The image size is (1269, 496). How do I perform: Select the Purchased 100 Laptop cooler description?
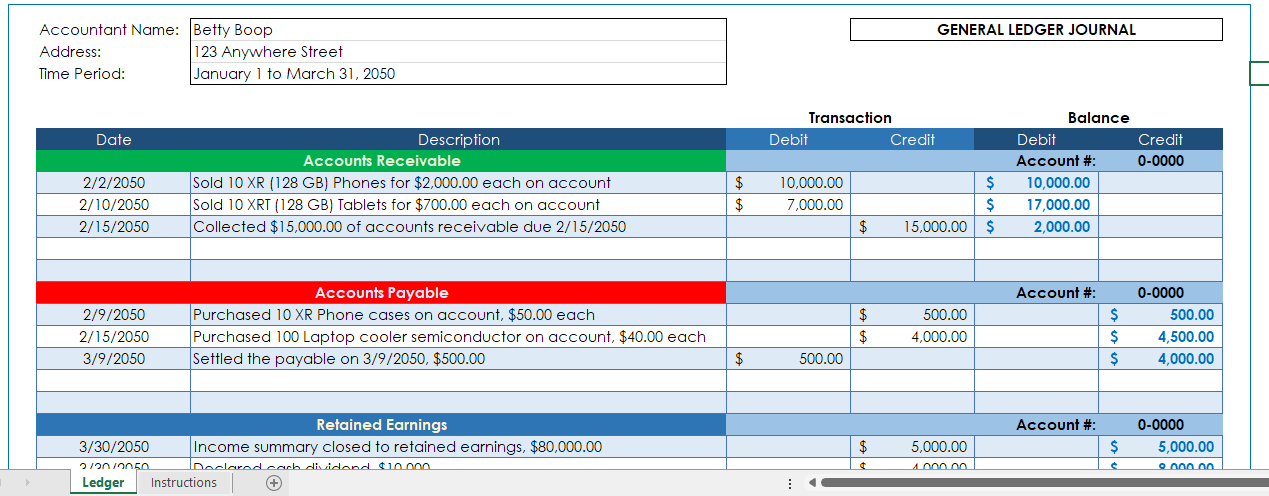[458, 337]
